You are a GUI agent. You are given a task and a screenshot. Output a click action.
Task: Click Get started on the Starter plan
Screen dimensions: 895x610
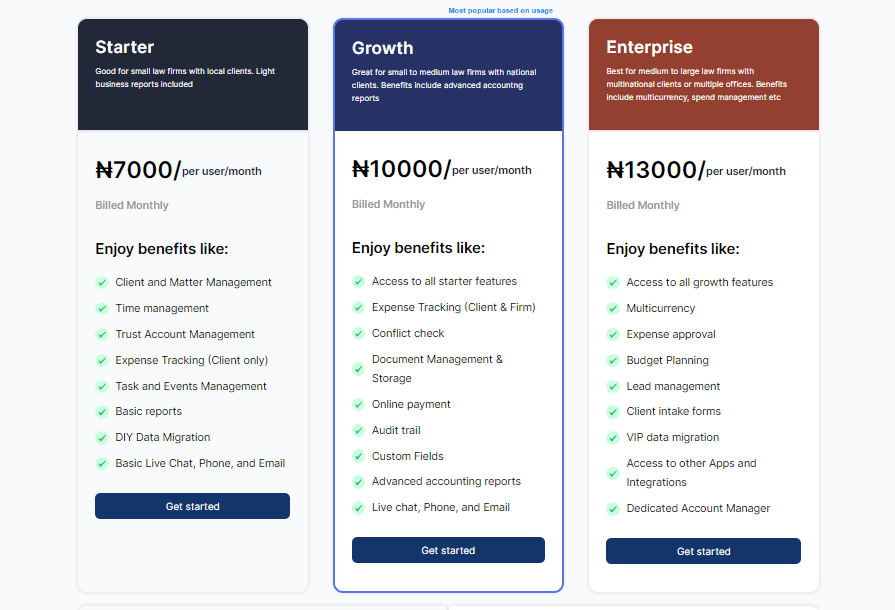click(192, 506)
